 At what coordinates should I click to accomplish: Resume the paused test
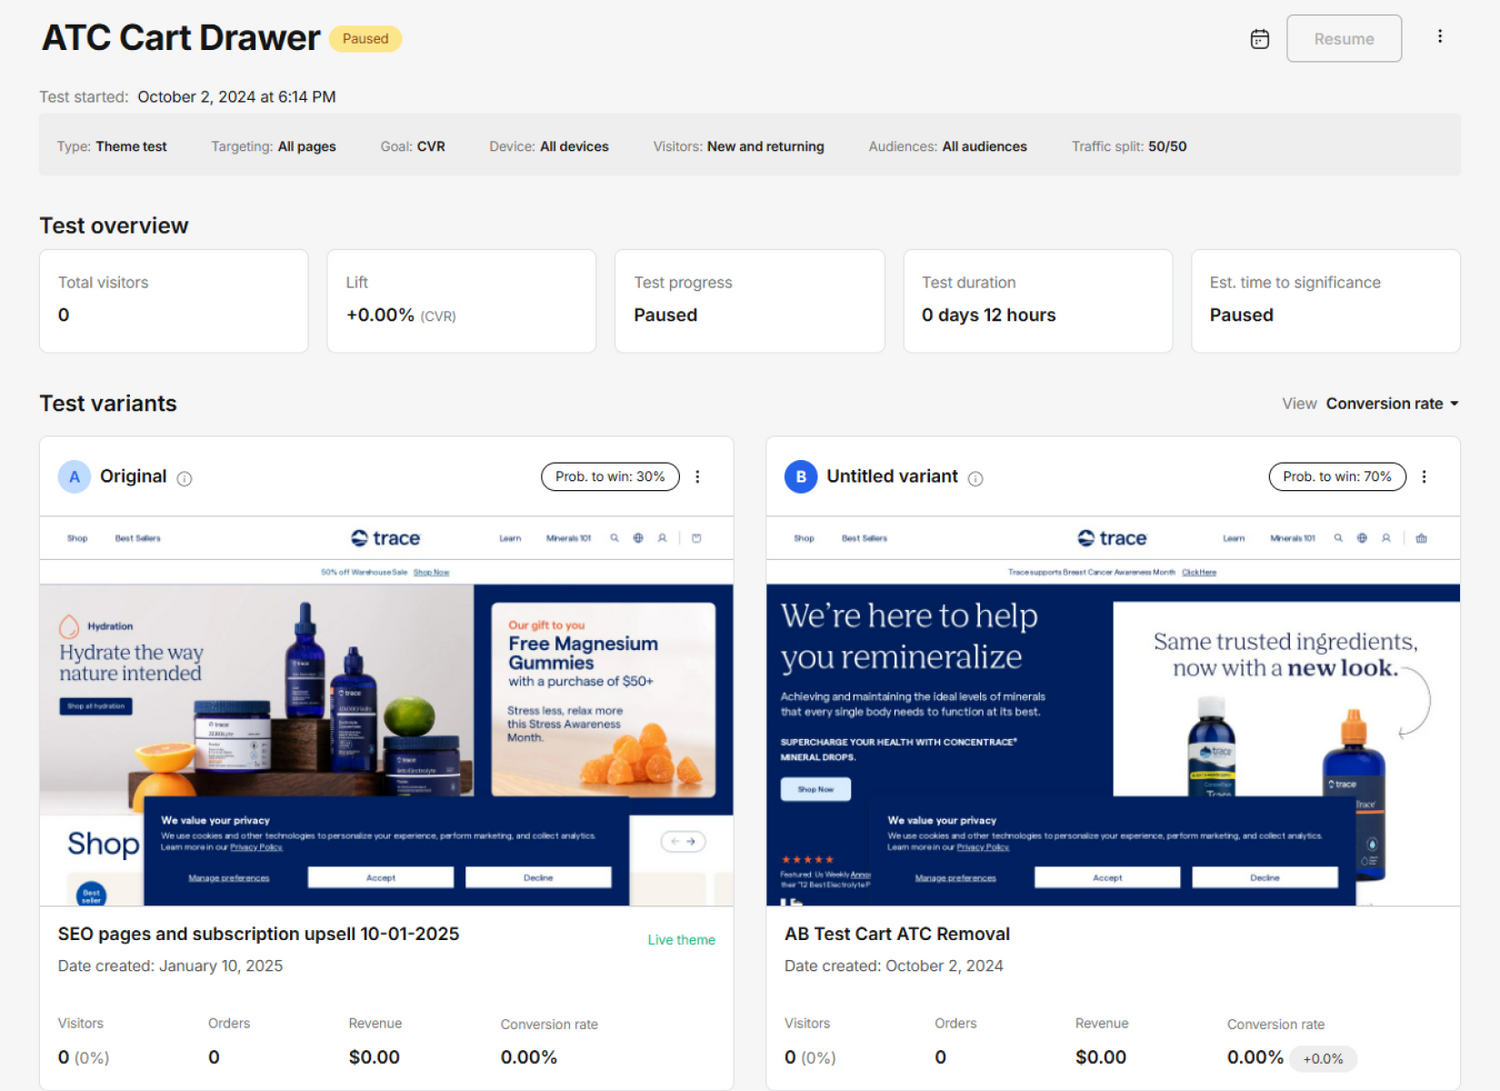[x=1343, y=39]
